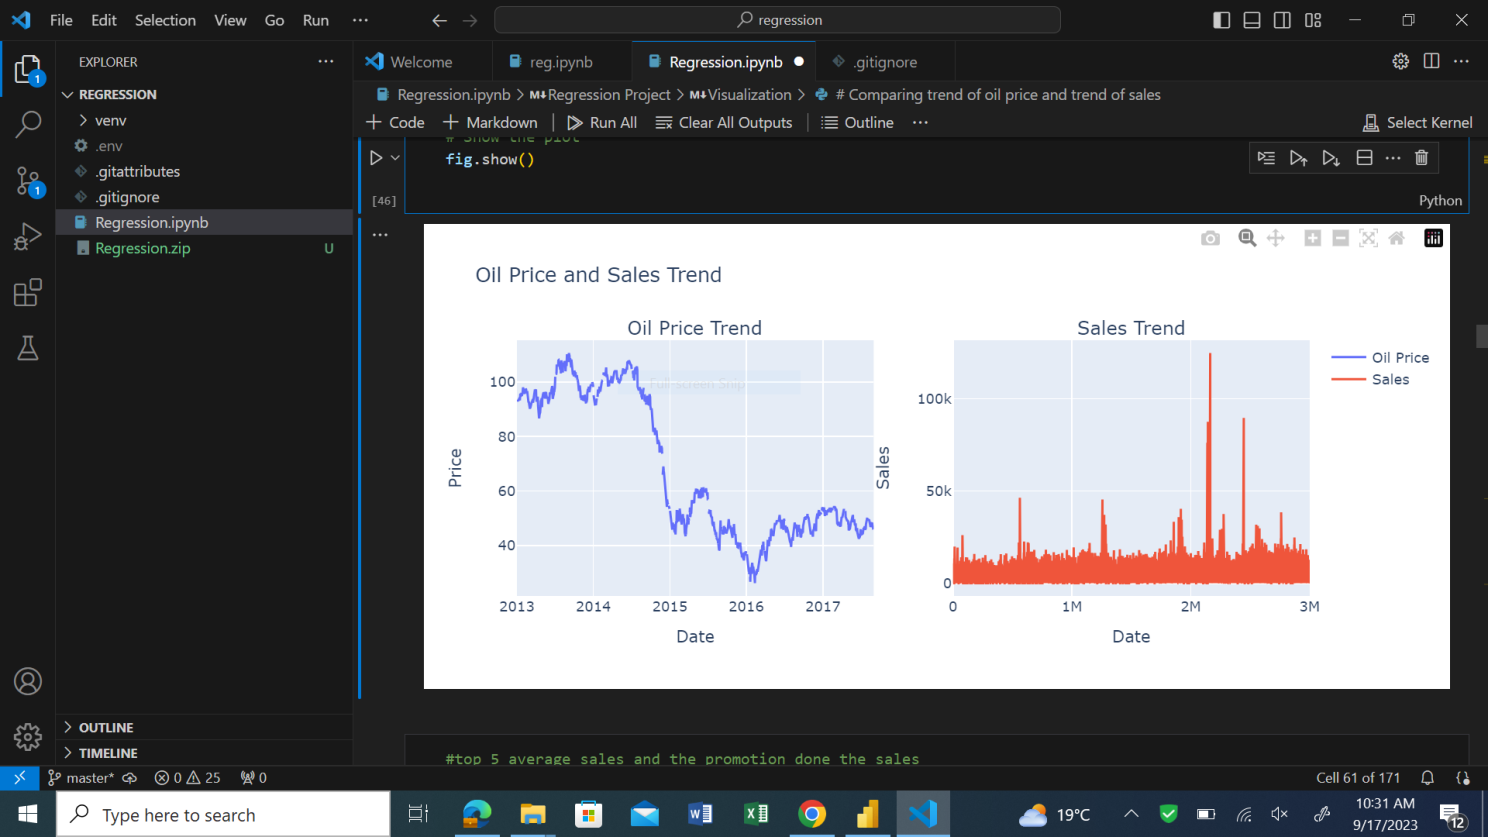Click the autoscale icon on the chart toolbar
Viewport: 1488px width, 837px height.
coord(1368,238)
